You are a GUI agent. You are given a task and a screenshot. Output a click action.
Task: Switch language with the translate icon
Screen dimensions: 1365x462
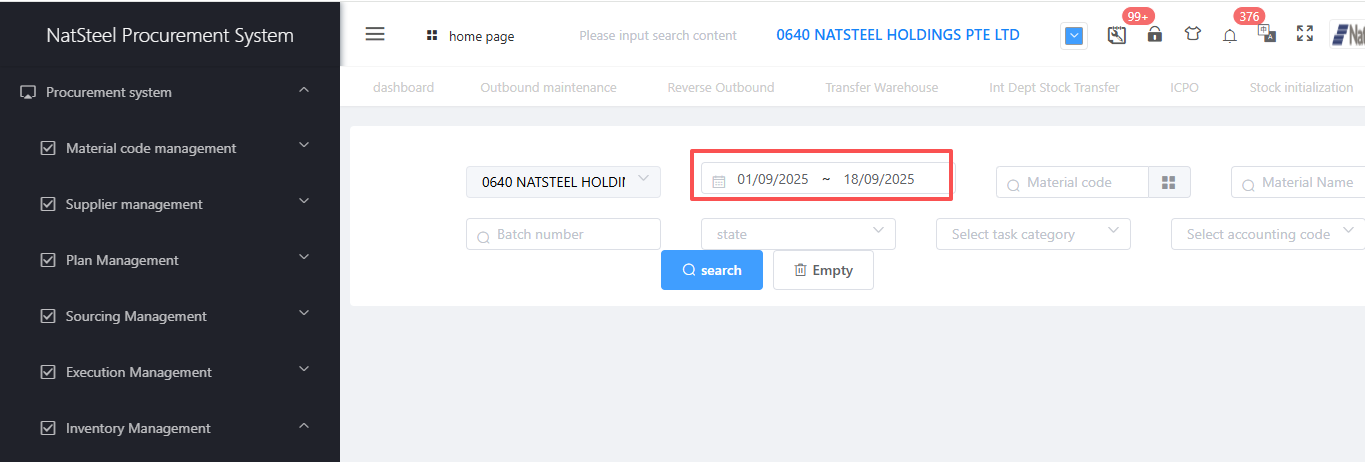click(x=1267, y=33)
